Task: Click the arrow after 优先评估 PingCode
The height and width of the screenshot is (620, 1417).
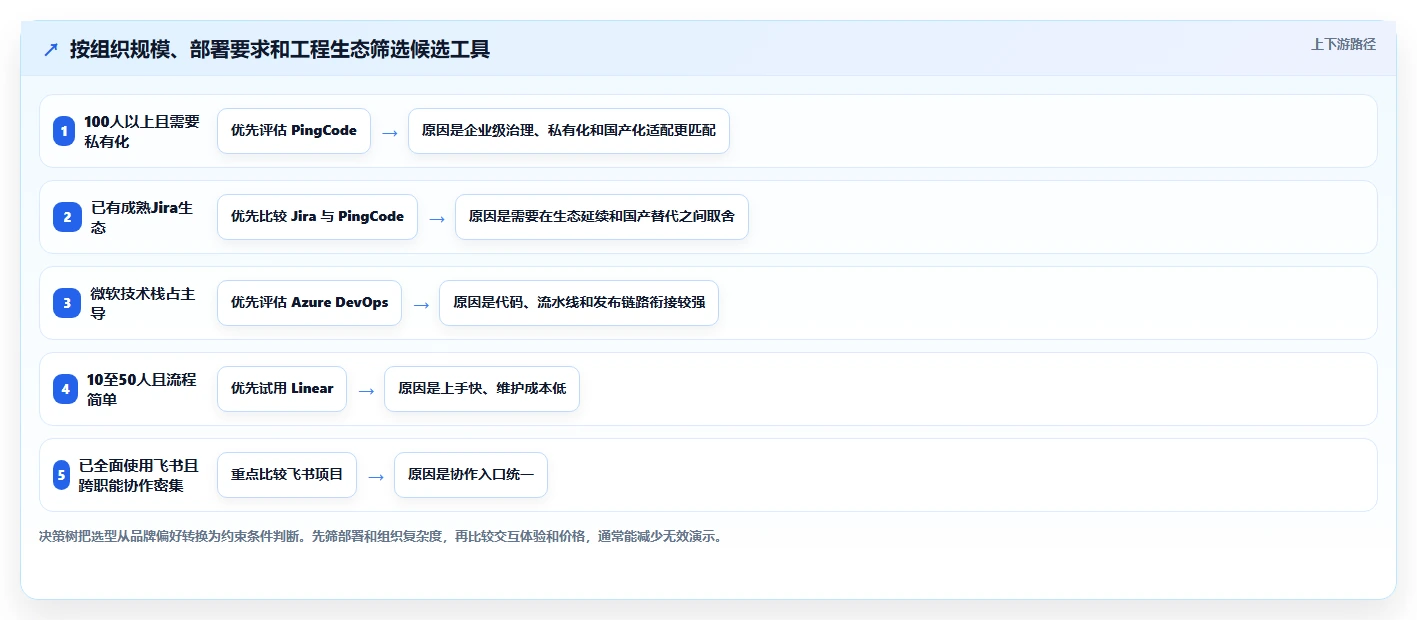Action: click(390, 132)
